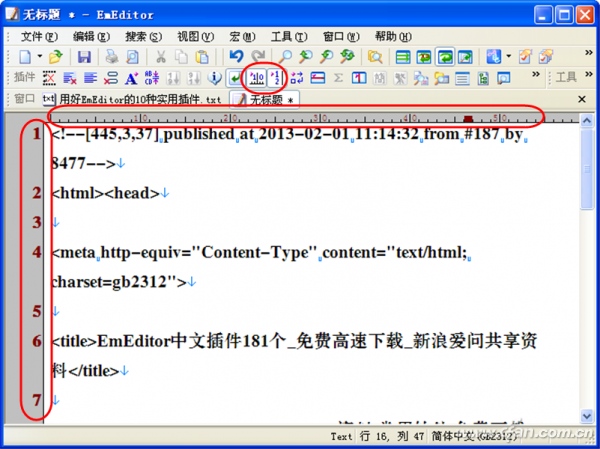Create a new file with the New icon
This screenshot has width=600, height=449.
25,57
